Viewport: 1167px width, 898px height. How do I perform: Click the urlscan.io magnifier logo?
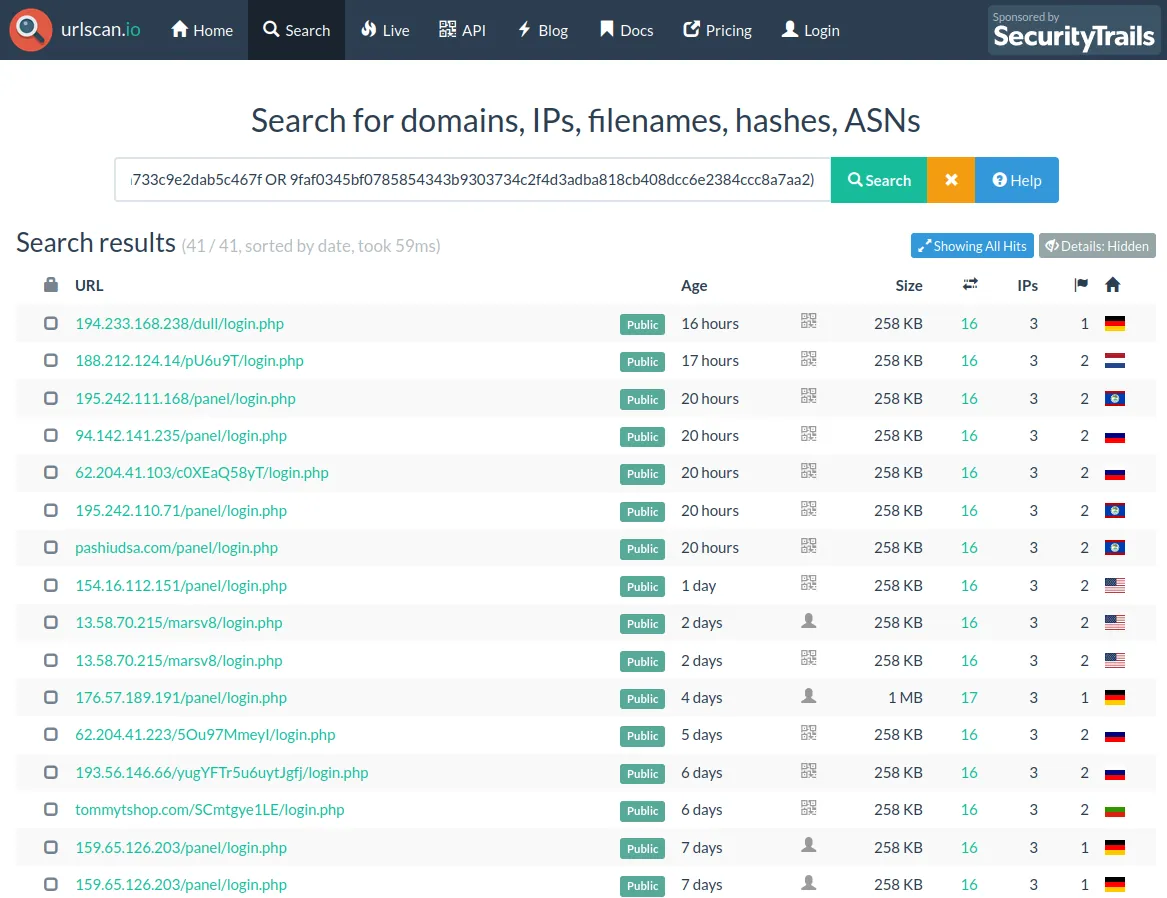tap(31, 30)
